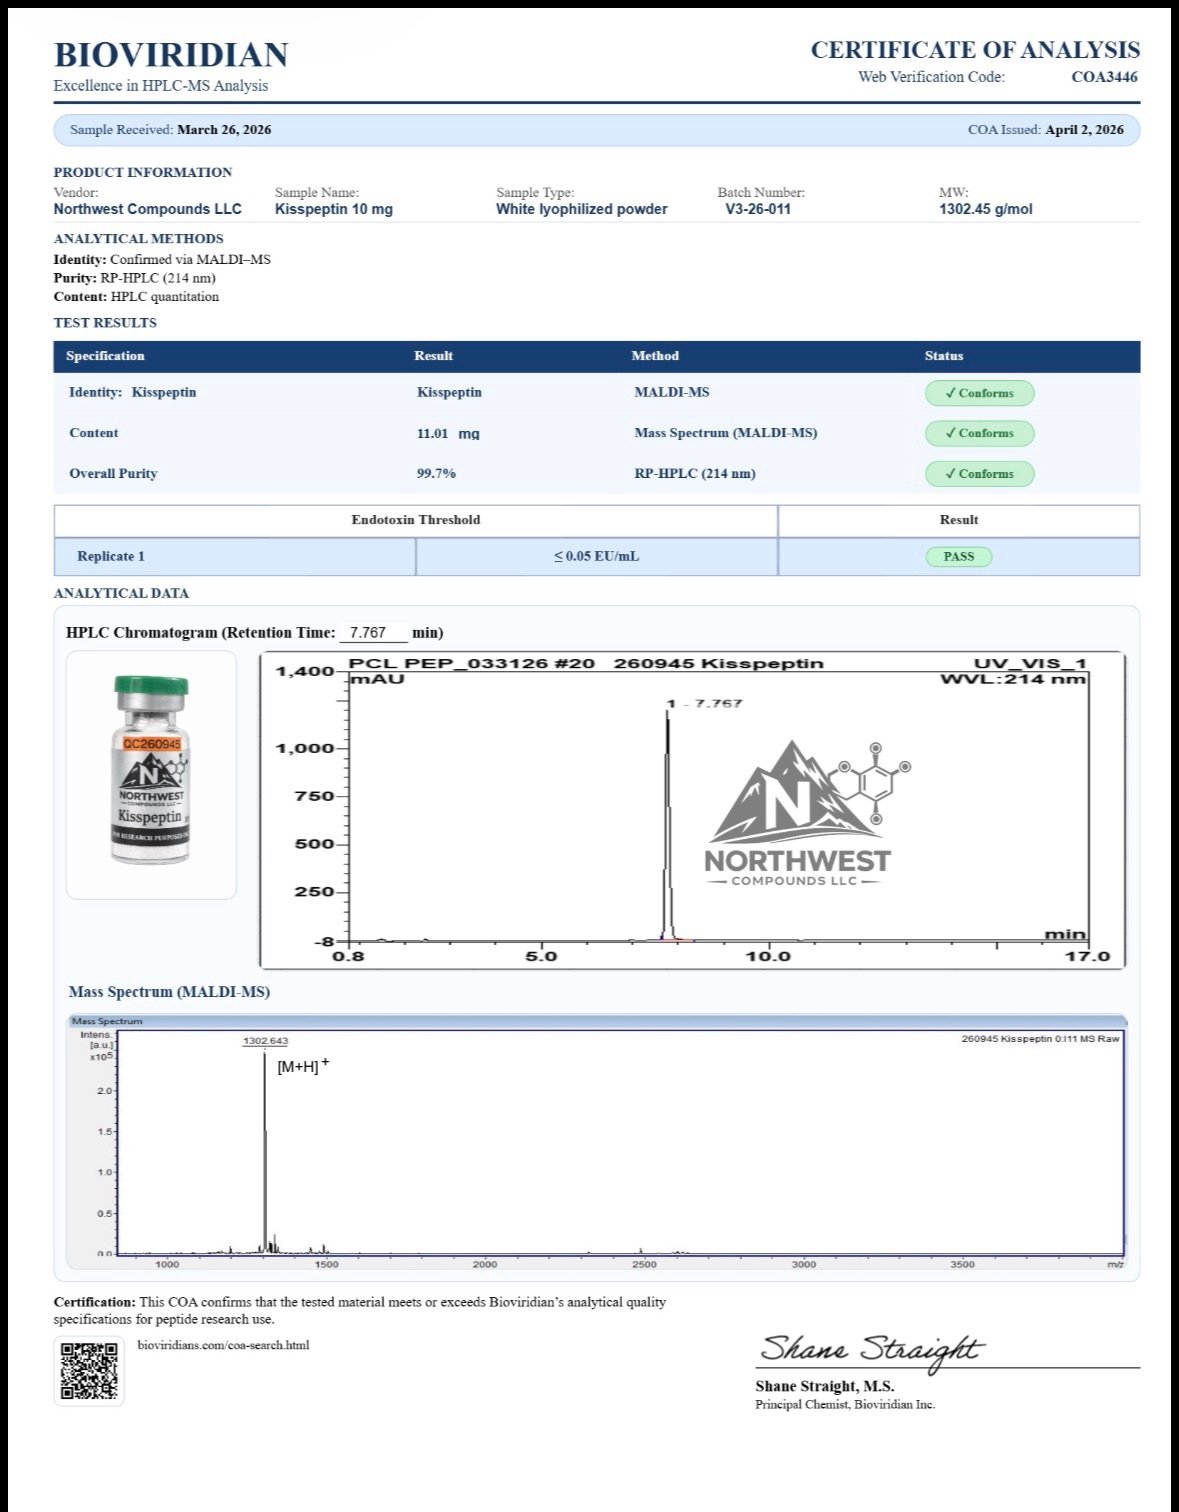Open the bioviridians.com/coa-search.html link
This screenshot has width=1179, height=1512.
[x=223, y=1345]
